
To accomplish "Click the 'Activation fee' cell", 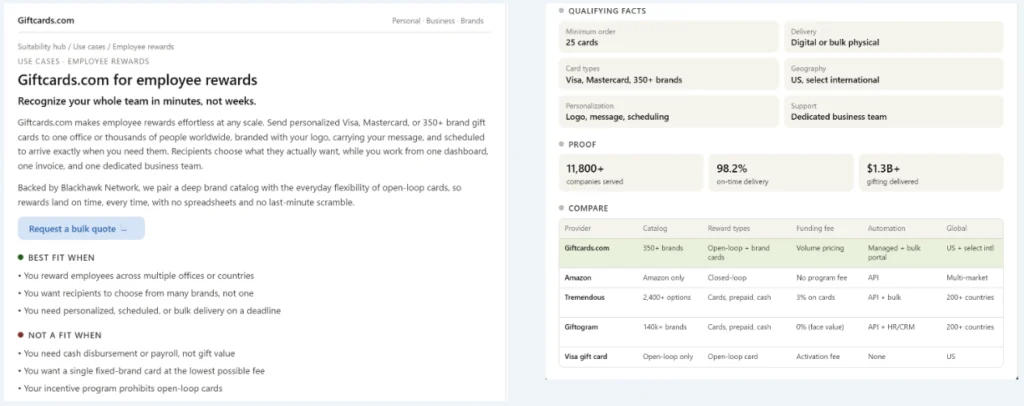I will pos(818,357).
